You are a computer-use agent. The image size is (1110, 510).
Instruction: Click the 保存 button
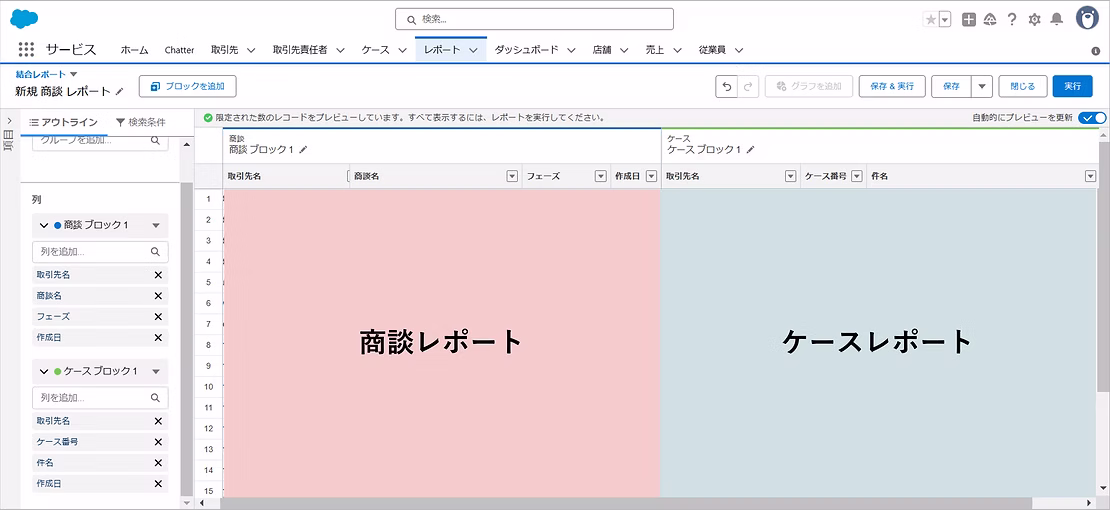click(x=951, y=86)
